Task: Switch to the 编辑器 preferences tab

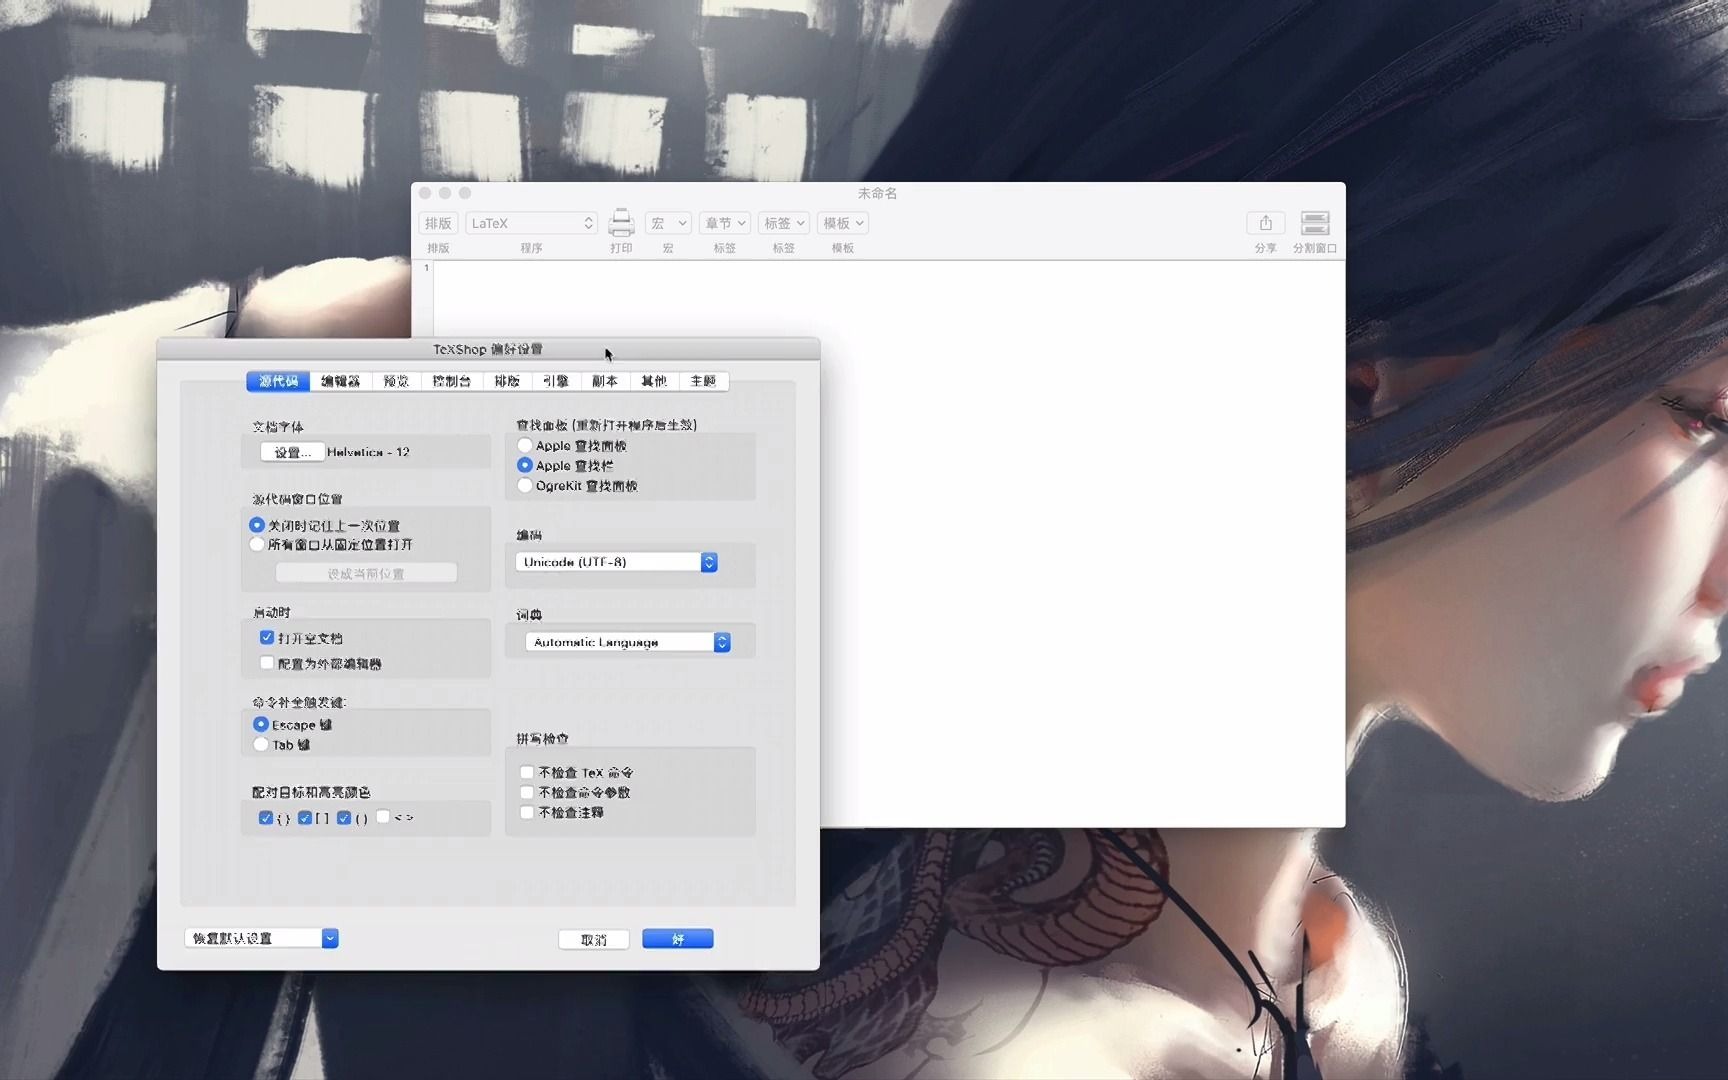Action: 340,381
